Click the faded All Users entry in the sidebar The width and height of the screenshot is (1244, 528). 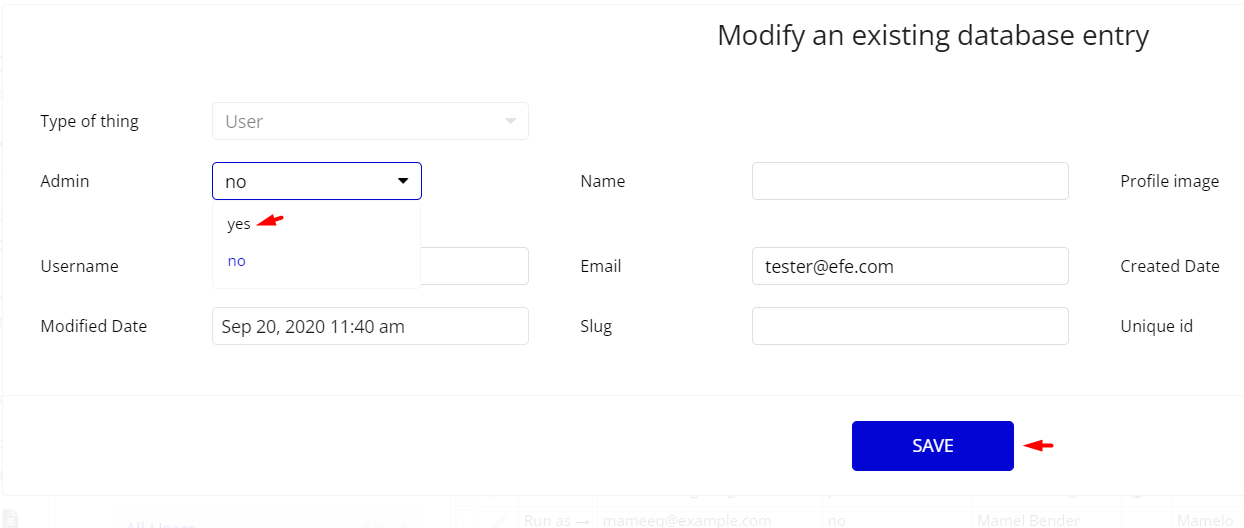[160, 525]
